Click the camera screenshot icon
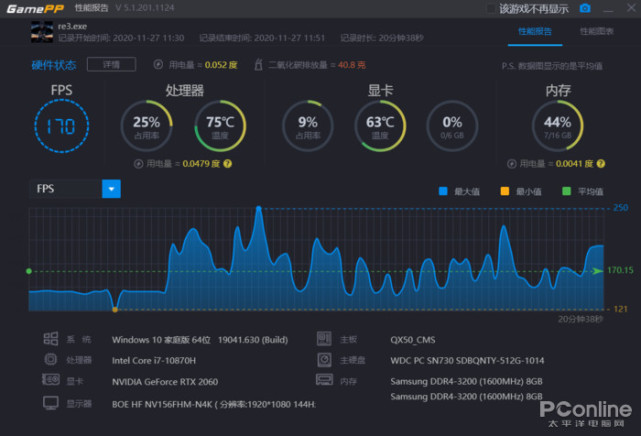The width and height of the screenshot is (641, 436). [585, 8]
